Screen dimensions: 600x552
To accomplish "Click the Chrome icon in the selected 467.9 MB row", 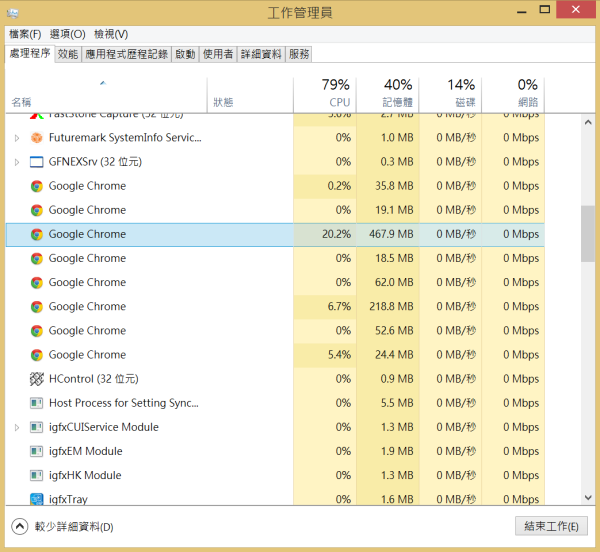I will [36, 234].
